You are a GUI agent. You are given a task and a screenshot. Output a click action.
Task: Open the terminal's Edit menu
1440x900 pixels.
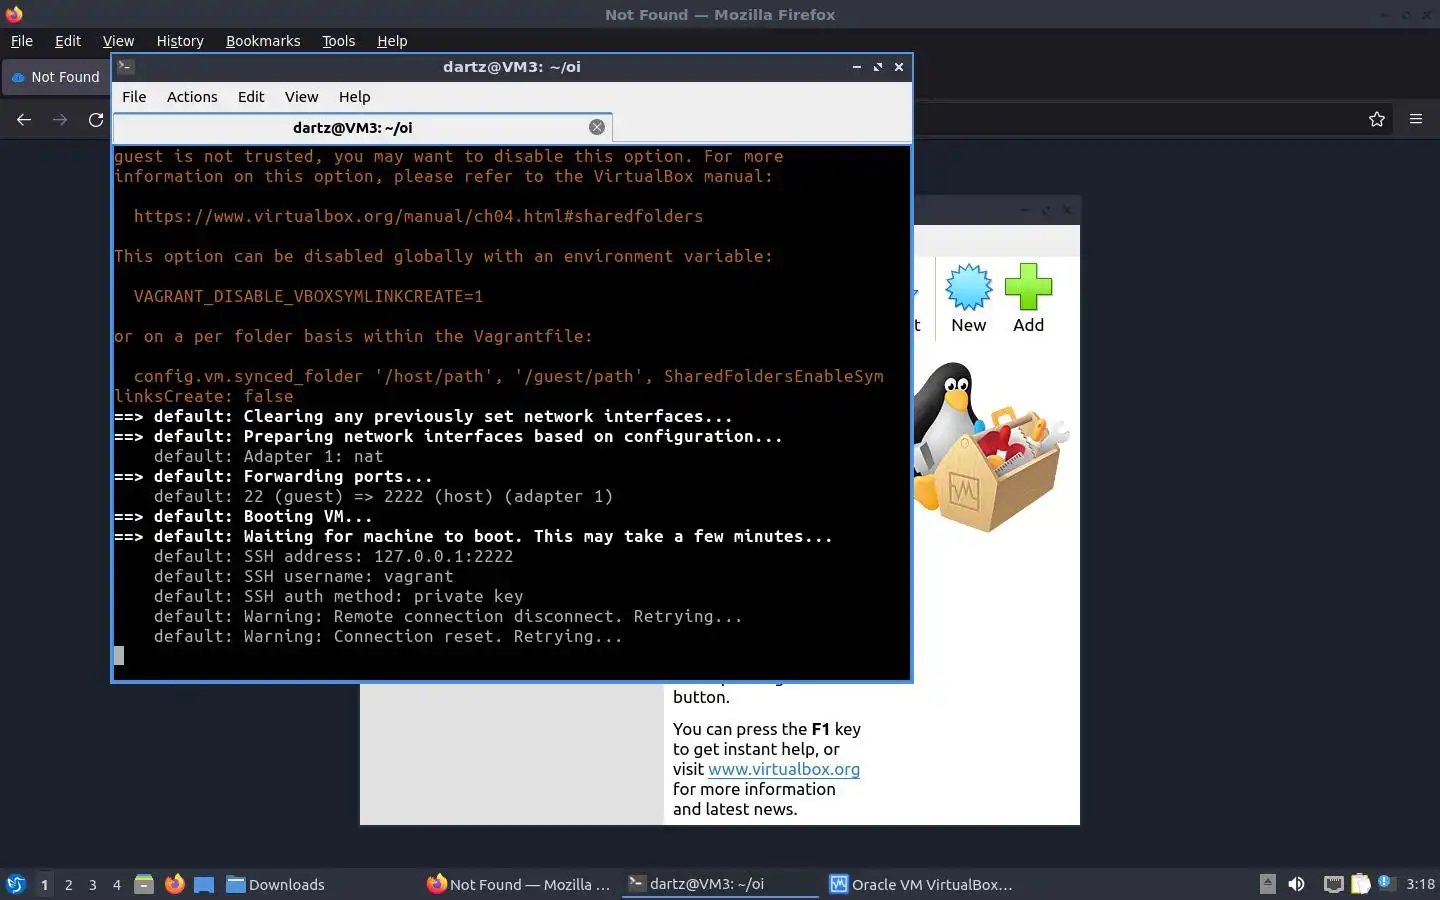click(251, 97)
